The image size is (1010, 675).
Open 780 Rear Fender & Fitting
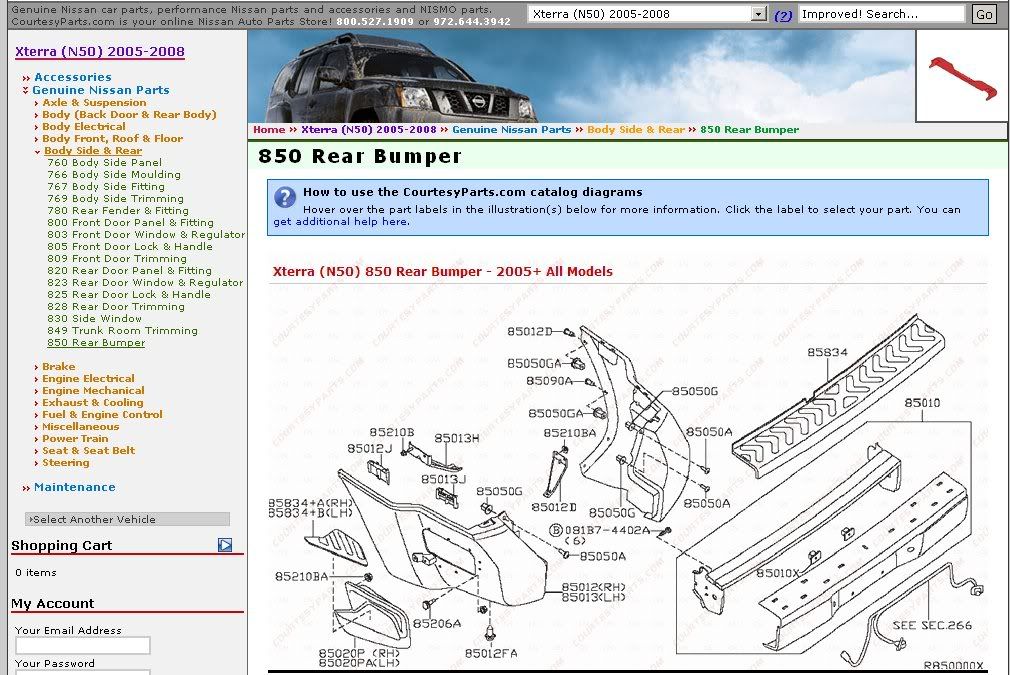tap(118, 211)
